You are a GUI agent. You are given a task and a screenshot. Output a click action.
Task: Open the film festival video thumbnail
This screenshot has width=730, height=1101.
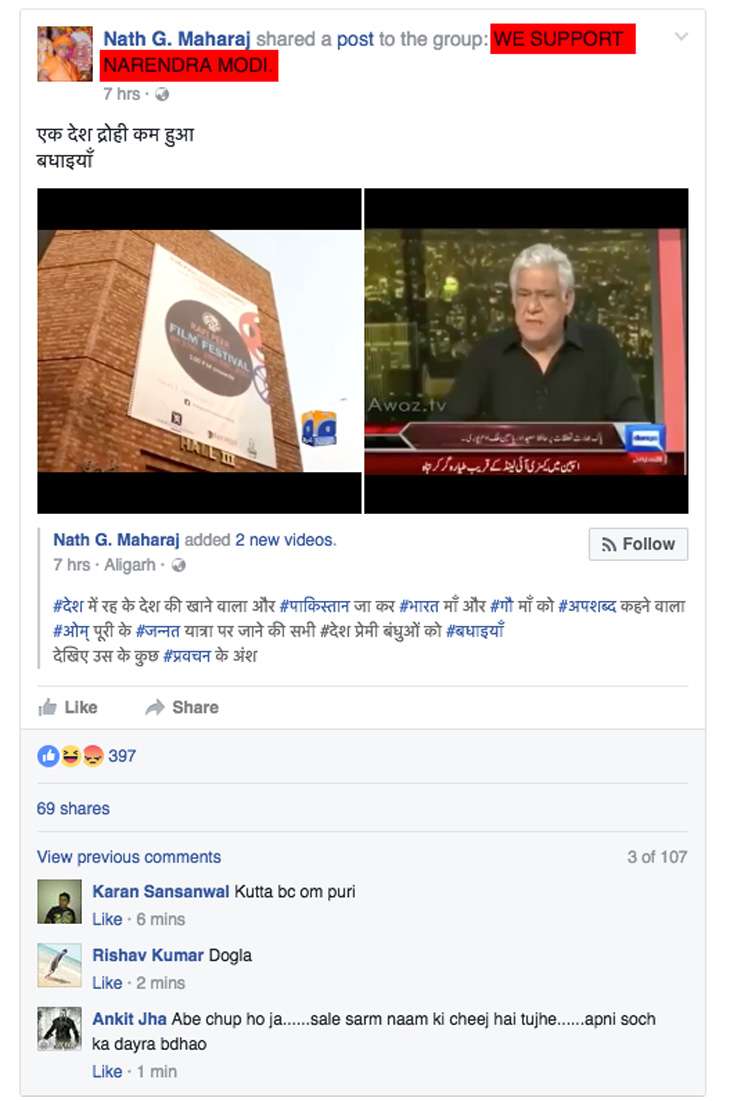(199, 350)
